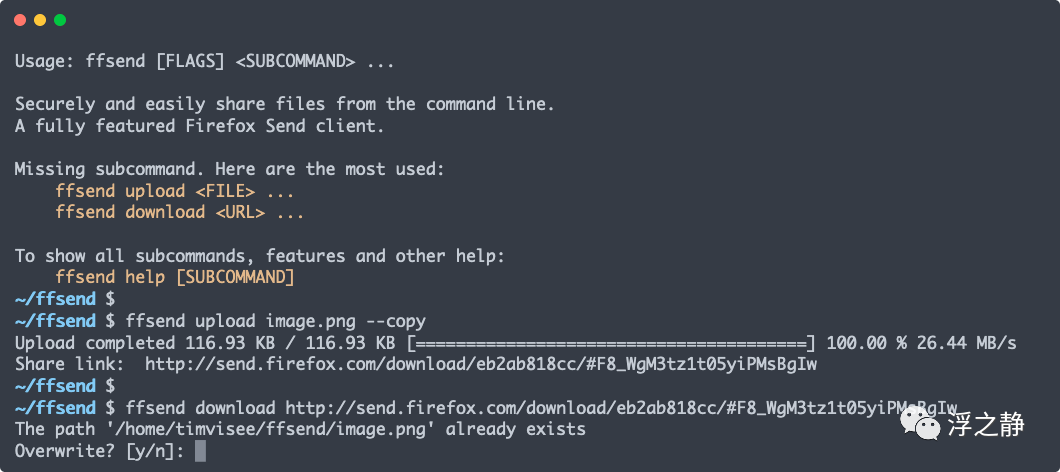Click the WeChat logo icon in watermark
Screen dimensions: 1060x472
tap(919, 426)
